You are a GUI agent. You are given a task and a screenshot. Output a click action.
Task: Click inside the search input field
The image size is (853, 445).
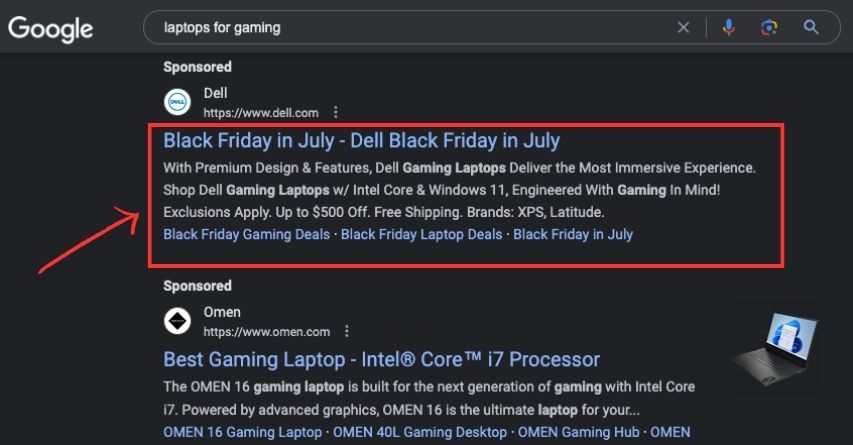click(400, 28)
